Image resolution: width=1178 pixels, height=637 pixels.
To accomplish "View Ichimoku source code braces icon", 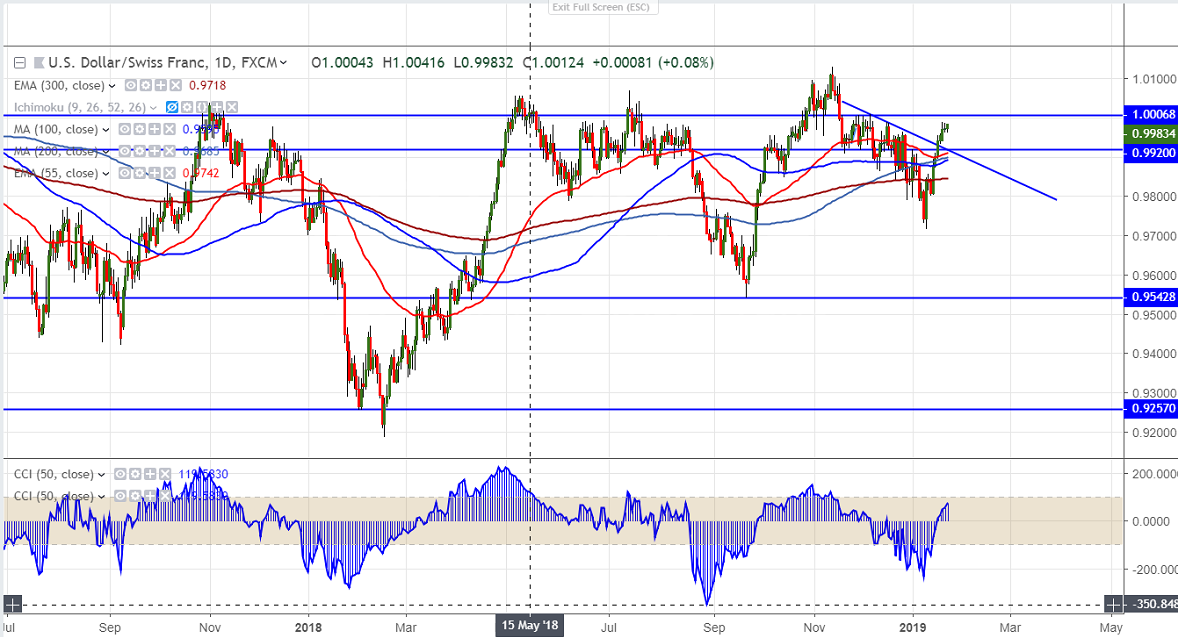I will pyautogui.click(x=201, y=108).
